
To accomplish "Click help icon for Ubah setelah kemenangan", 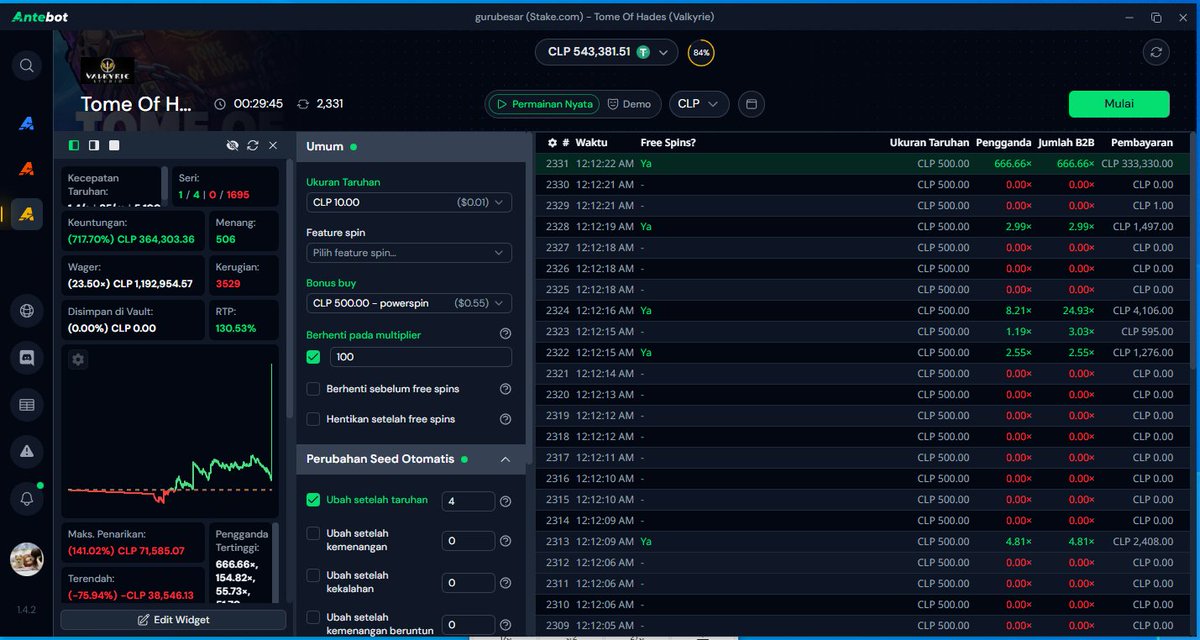I will pos(505,541).
